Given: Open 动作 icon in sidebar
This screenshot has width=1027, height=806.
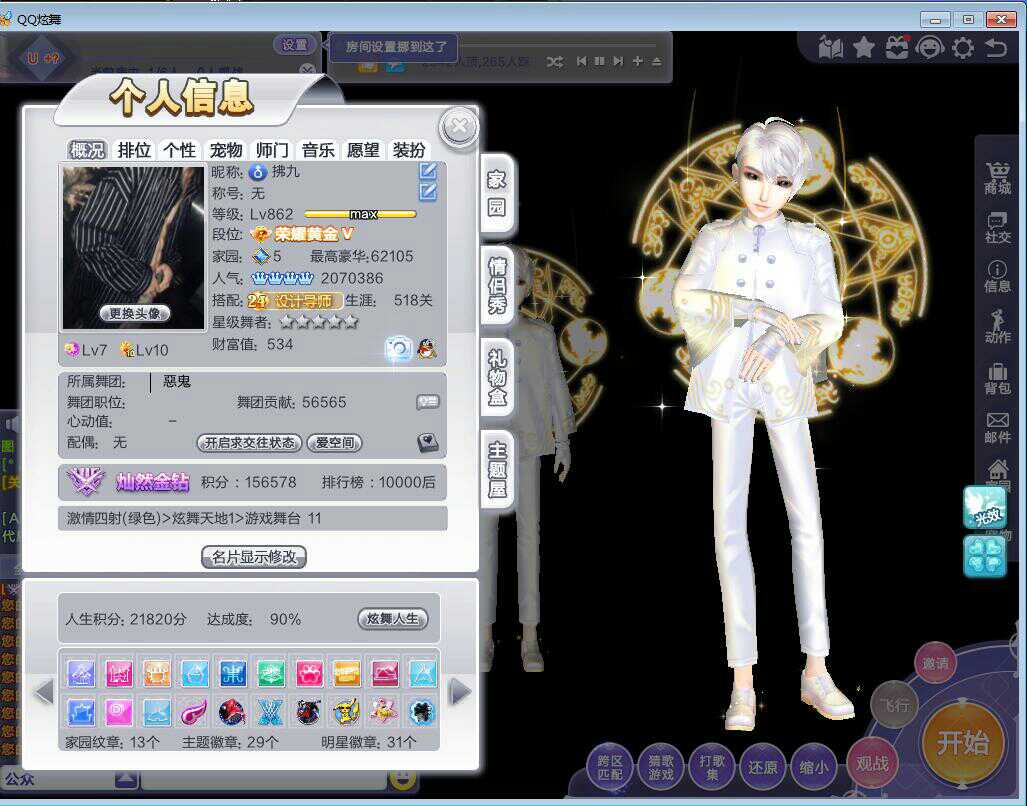Looking at the screenshot, I should (x=998, y=326).
